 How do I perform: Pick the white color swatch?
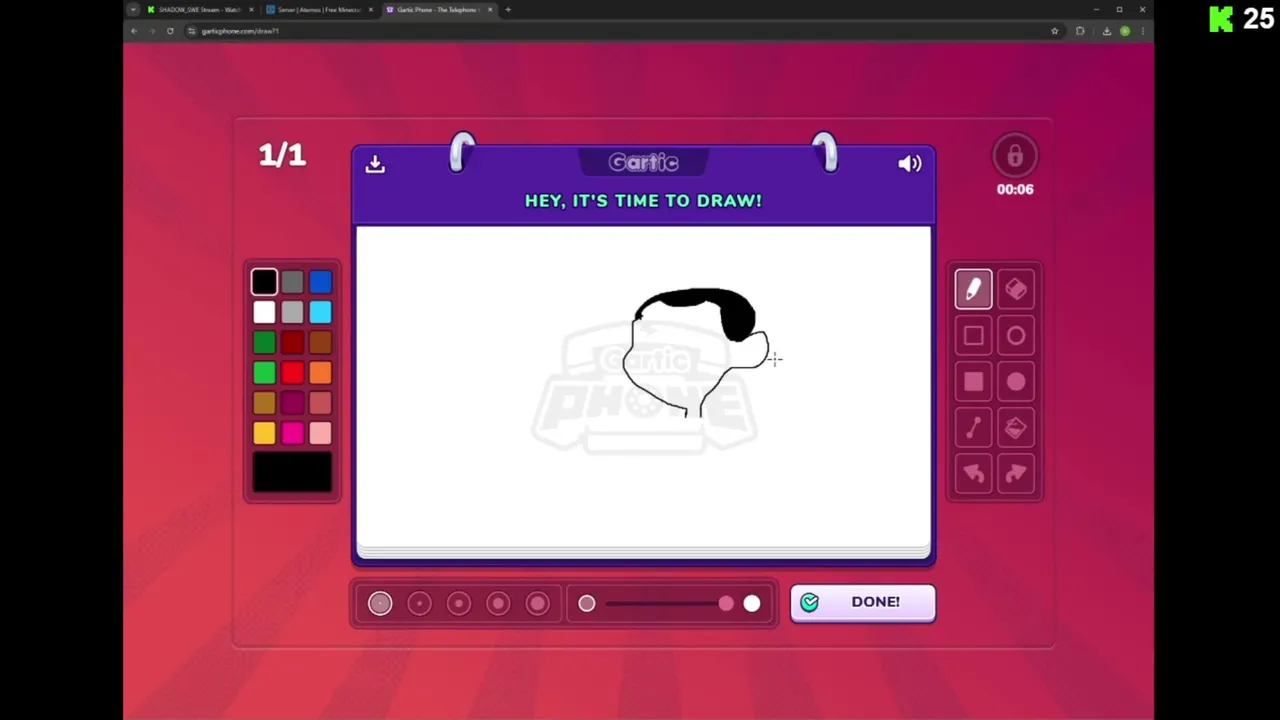(x=264, y=313)
